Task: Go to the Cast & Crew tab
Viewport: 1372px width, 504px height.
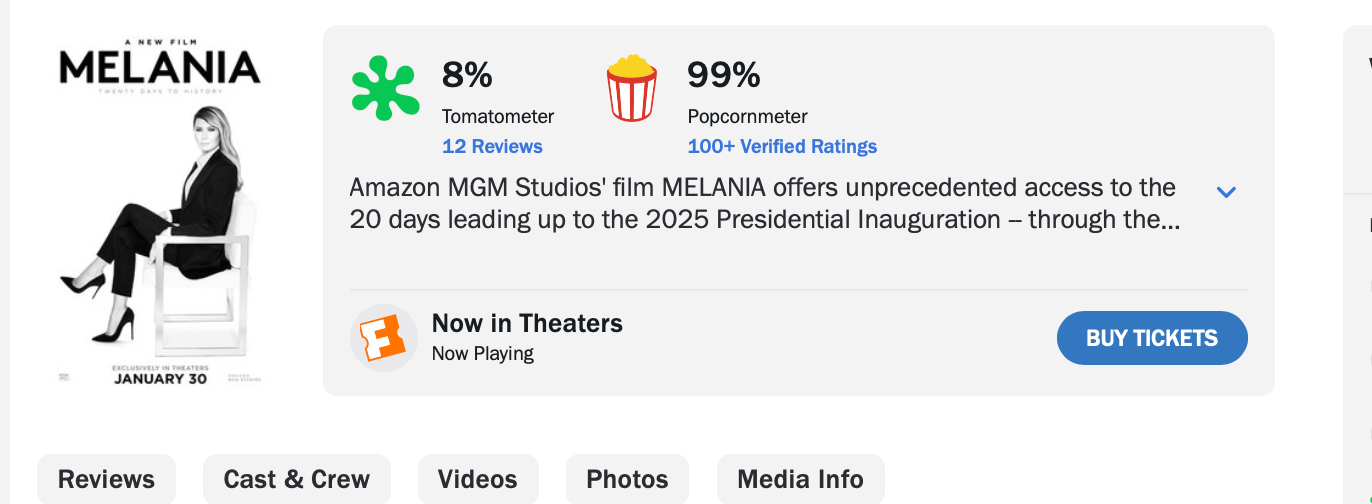Action: (x=296, y=479)
